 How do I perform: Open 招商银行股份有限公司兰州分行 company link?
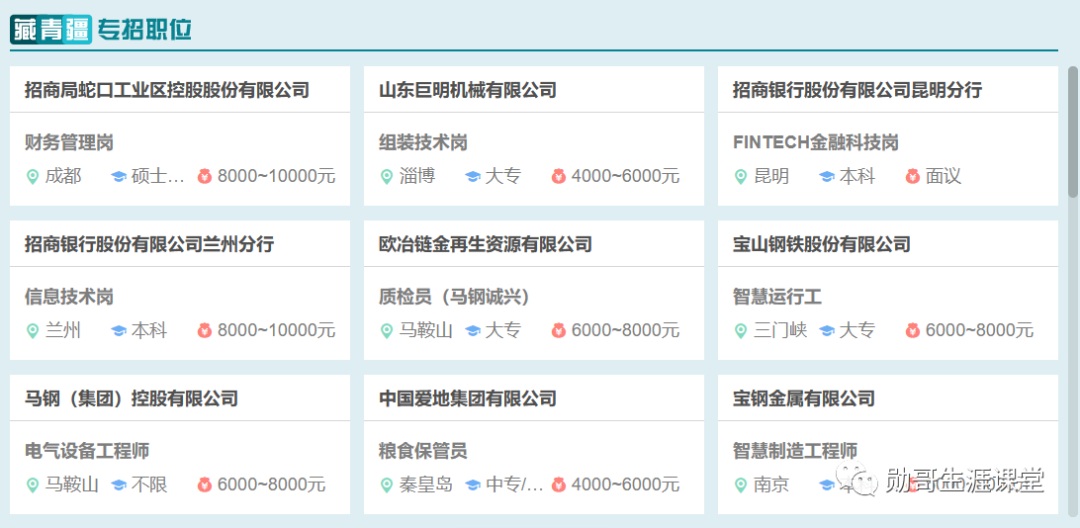pos(149,244)
